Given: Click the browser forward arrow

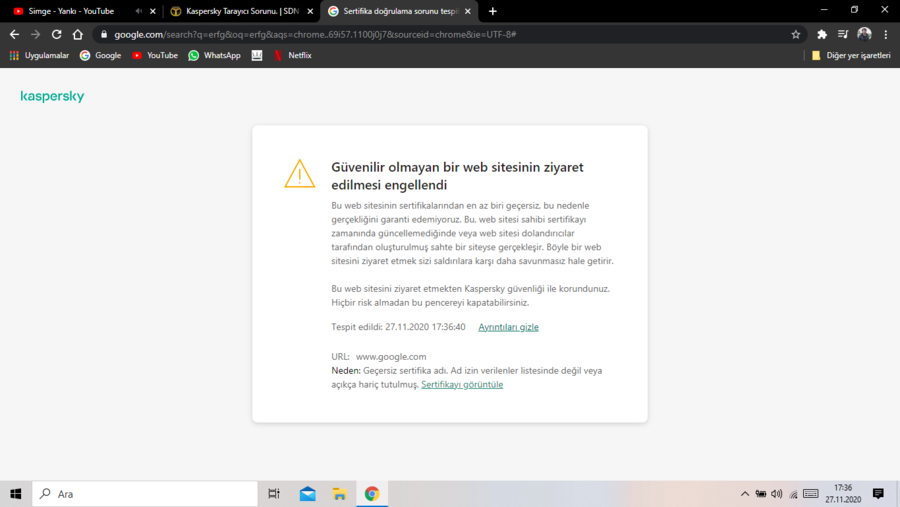Looking at the screenshot, I should (36, 34).
